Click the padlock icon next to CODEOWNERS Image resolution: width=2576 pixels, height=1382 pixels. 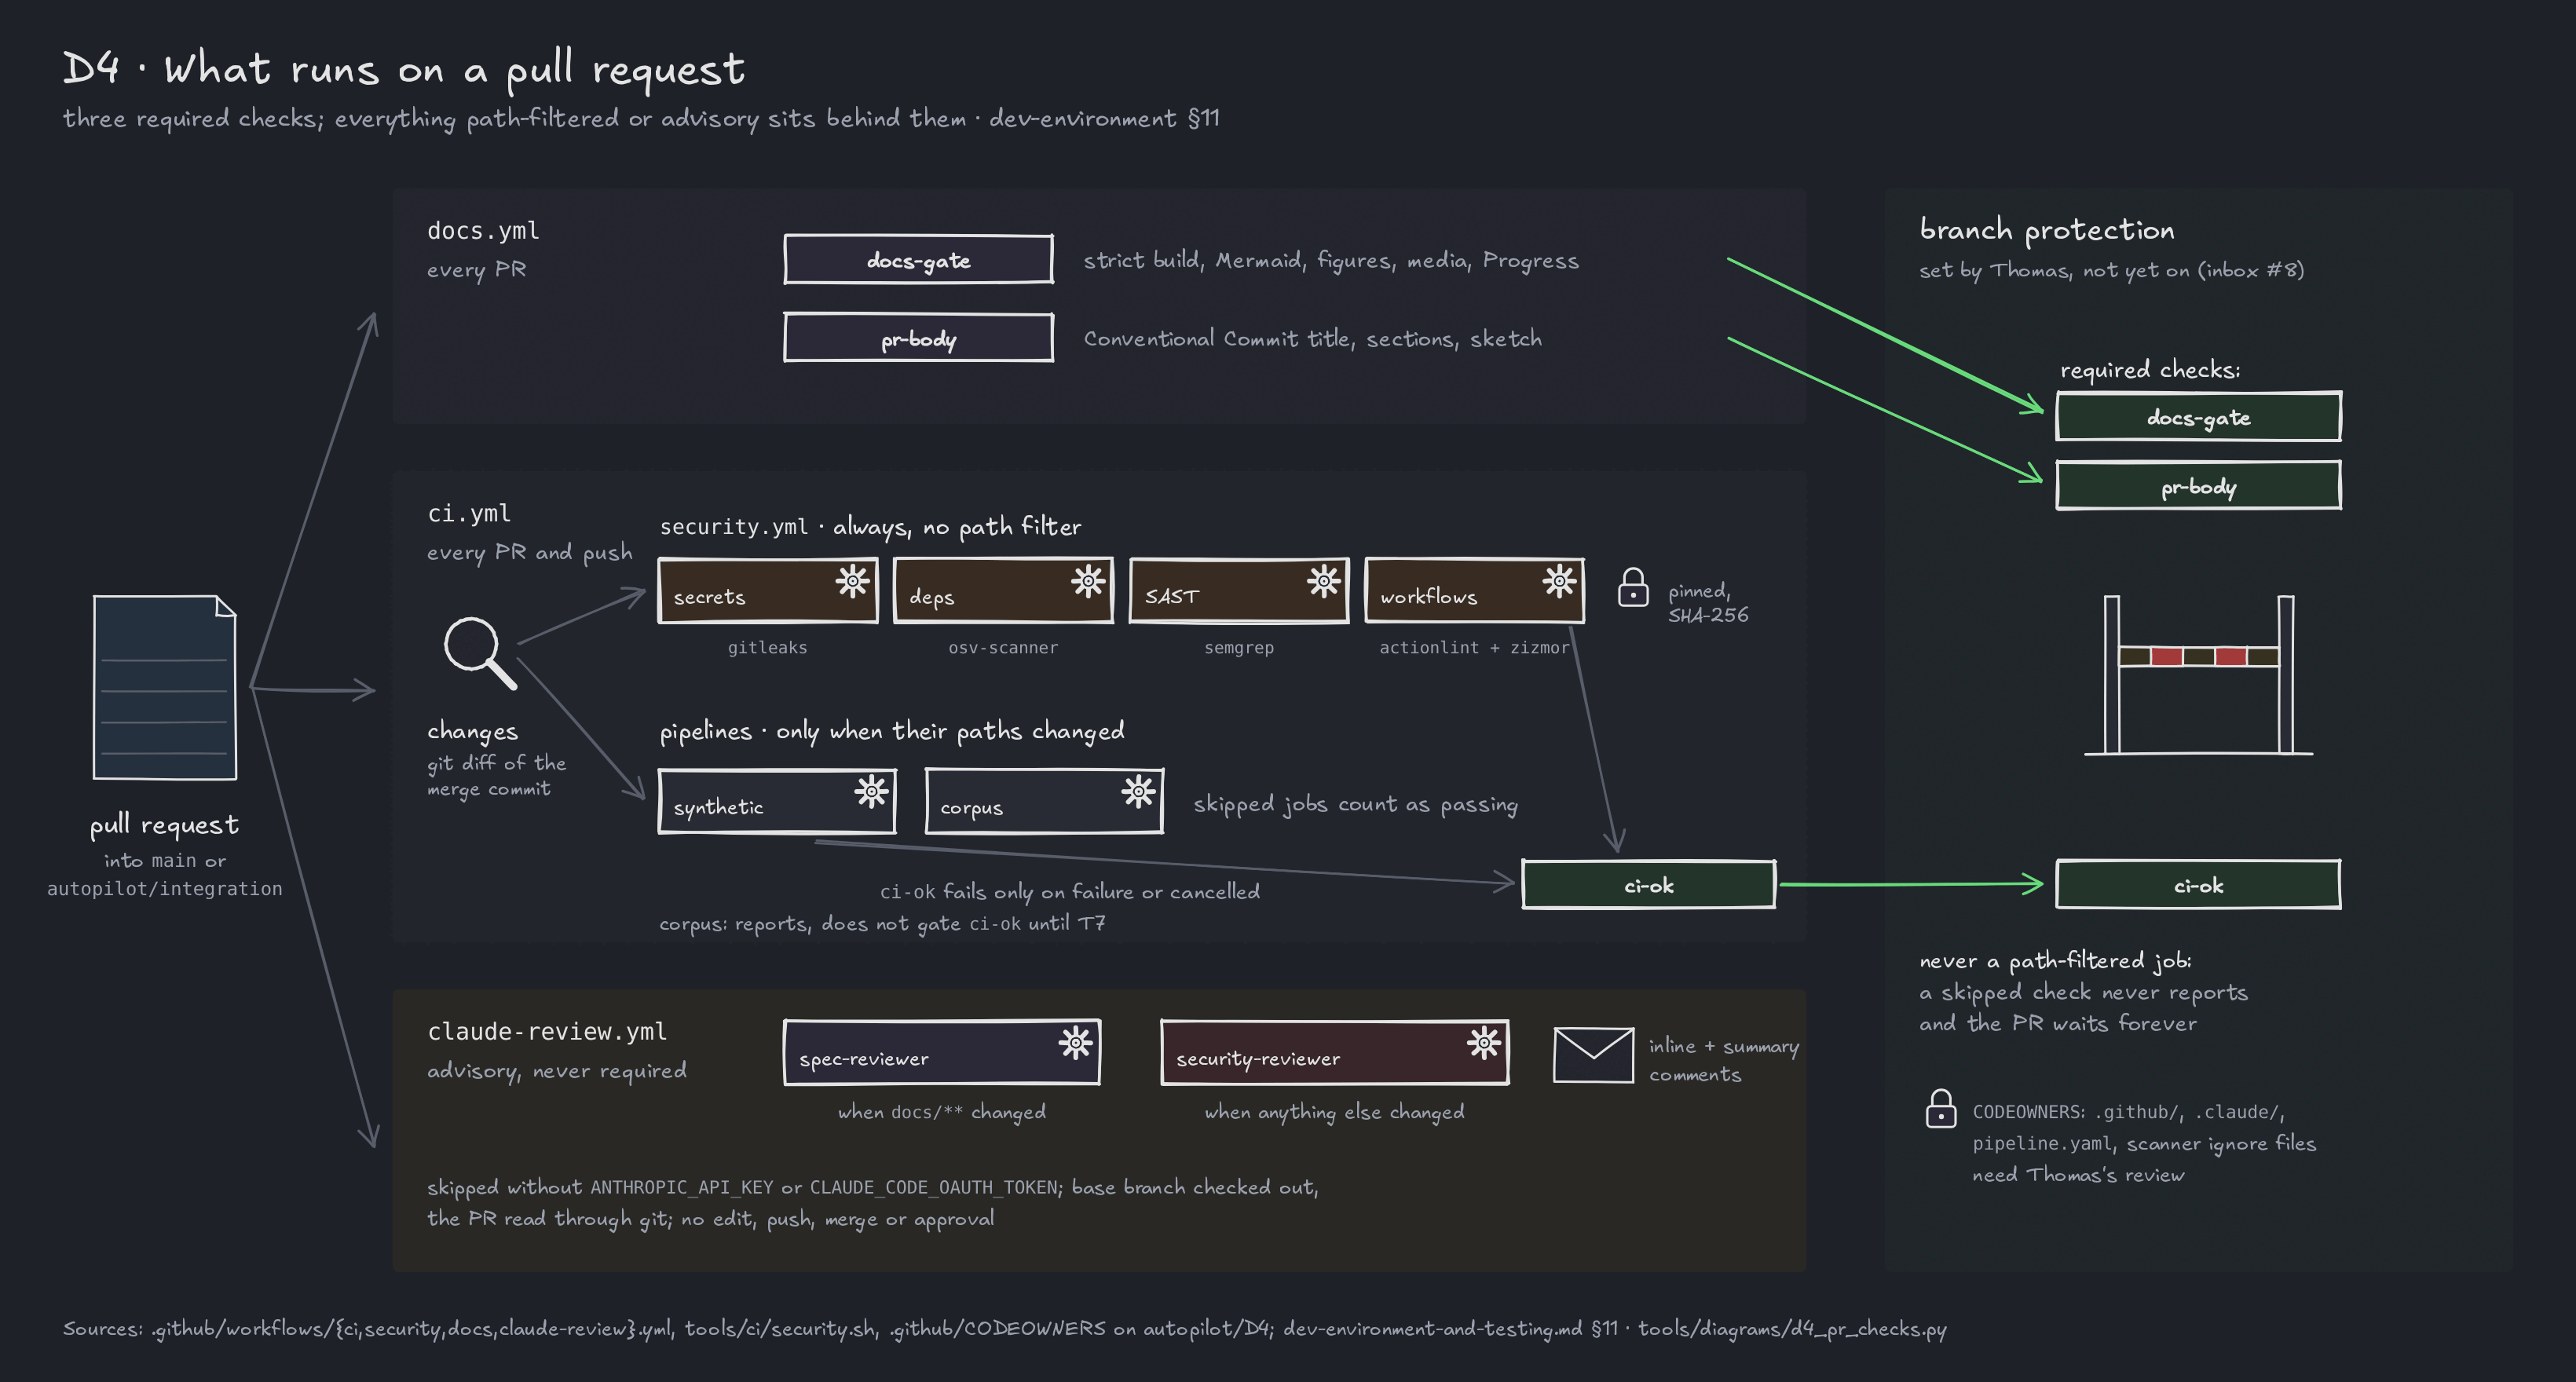1941,1108
